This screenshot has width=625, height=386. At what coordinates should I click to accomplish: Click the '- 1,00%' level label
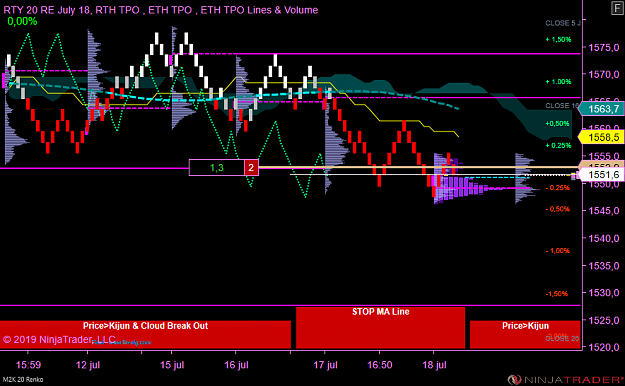(x=558, y=251)
